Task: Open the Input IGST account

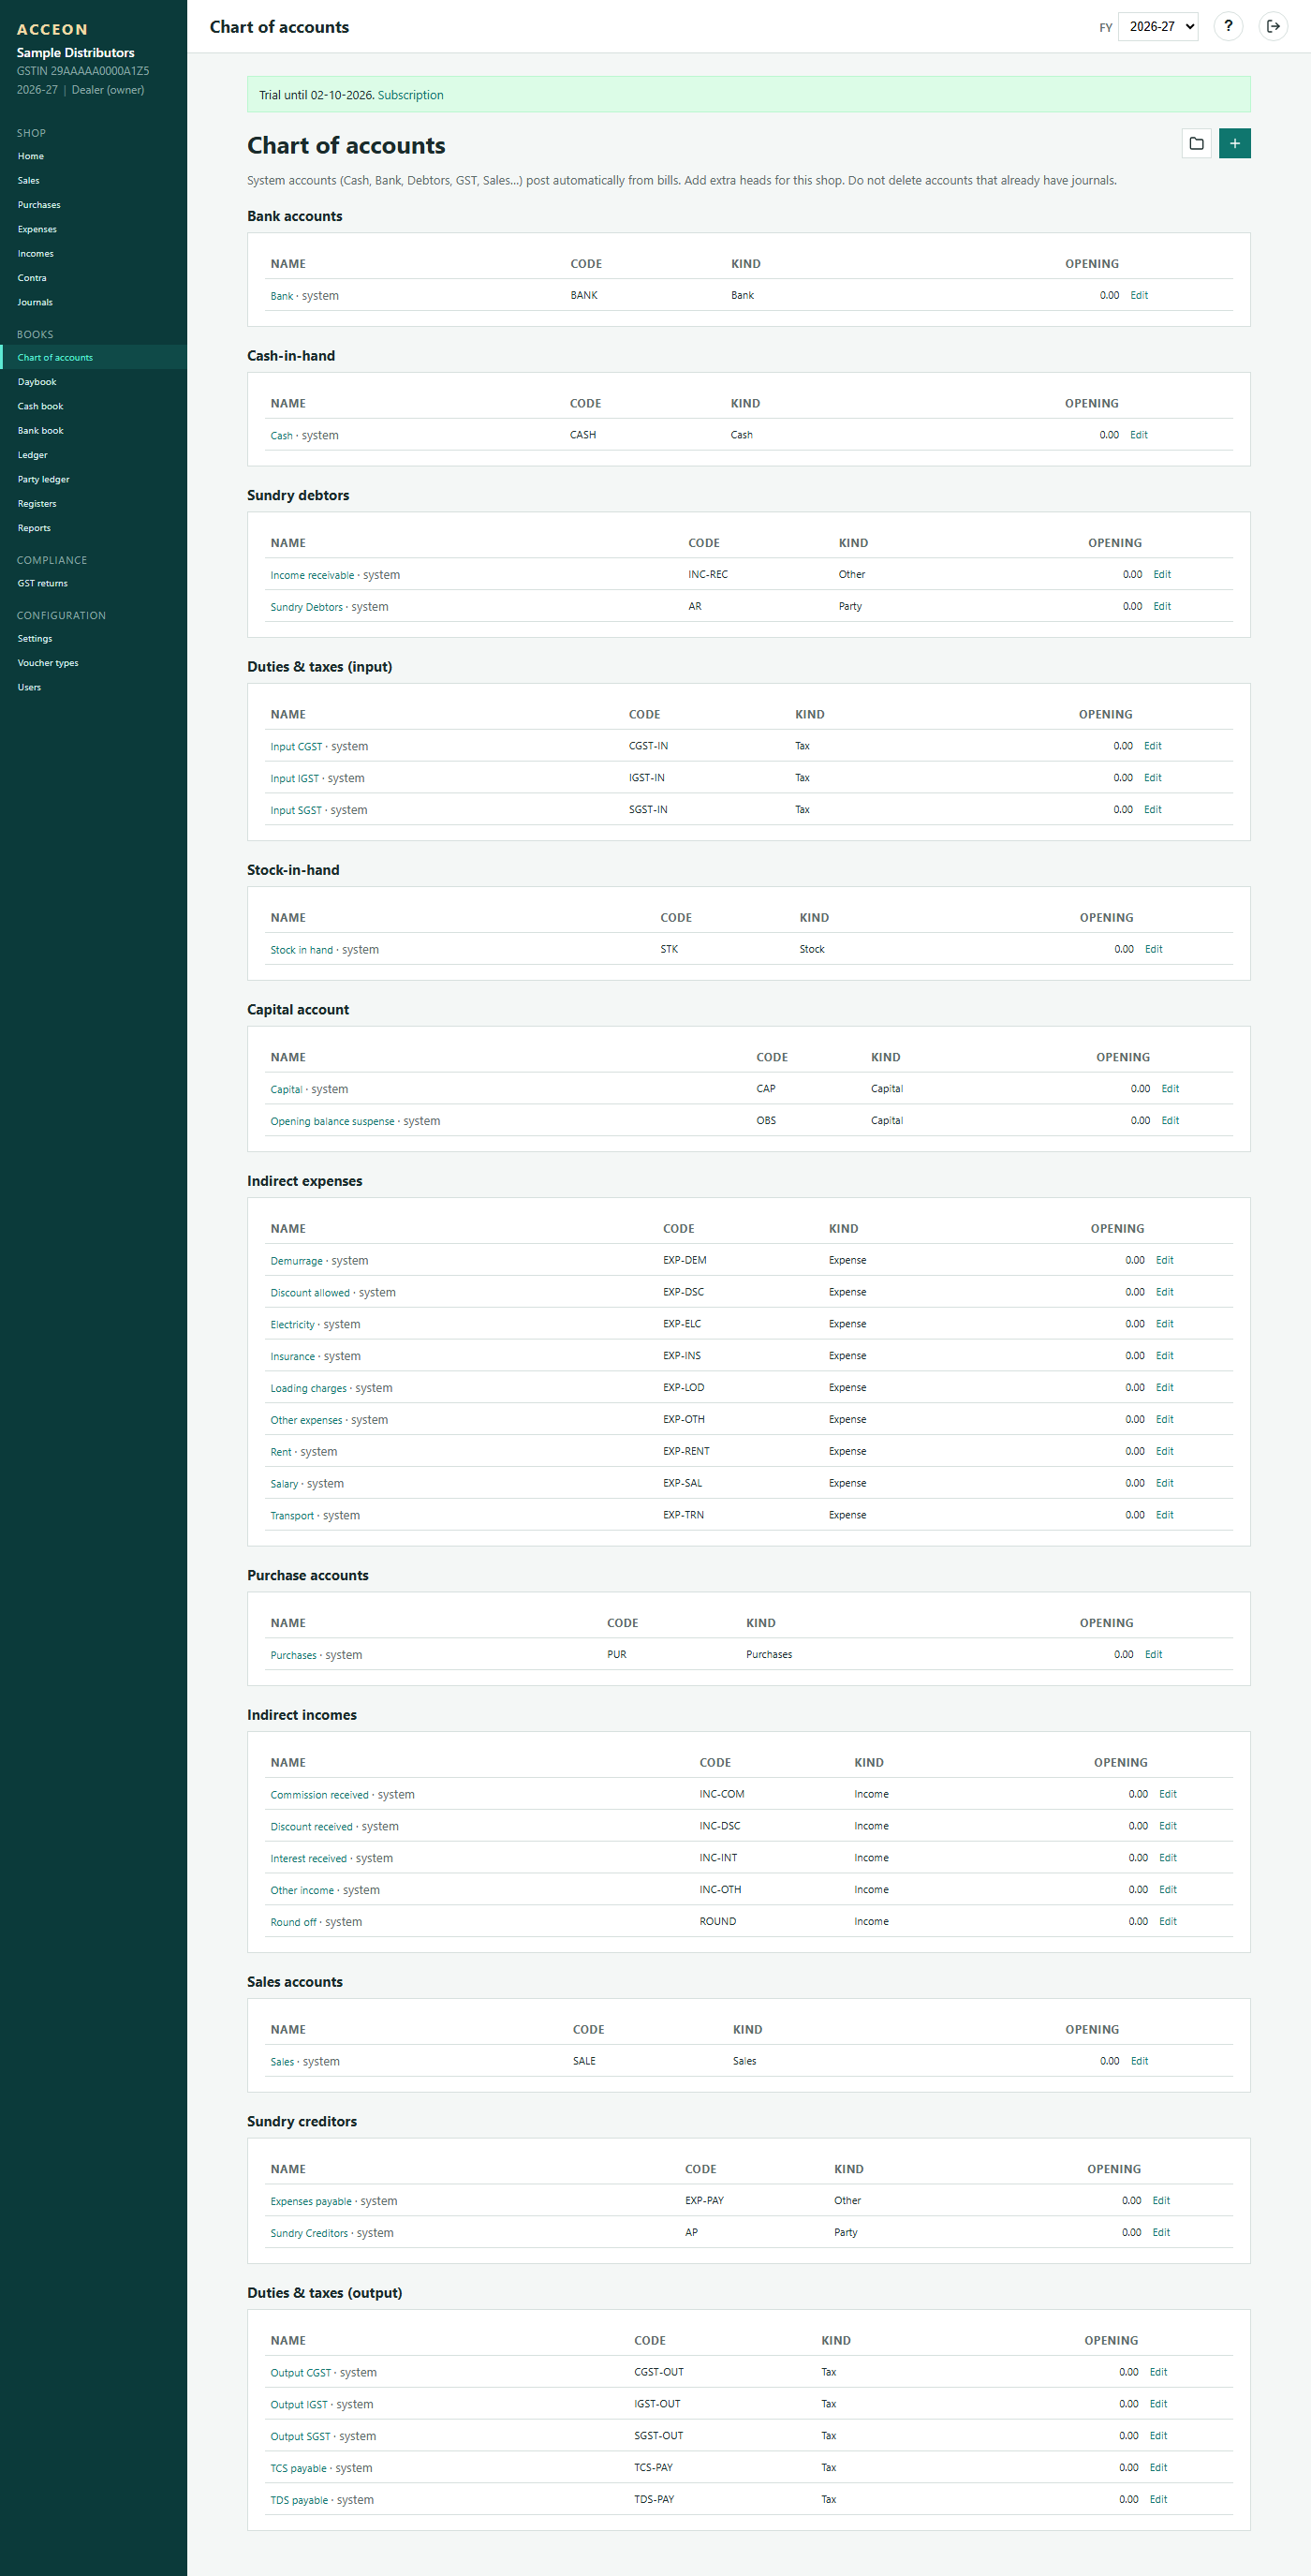Action: [294, 778]
